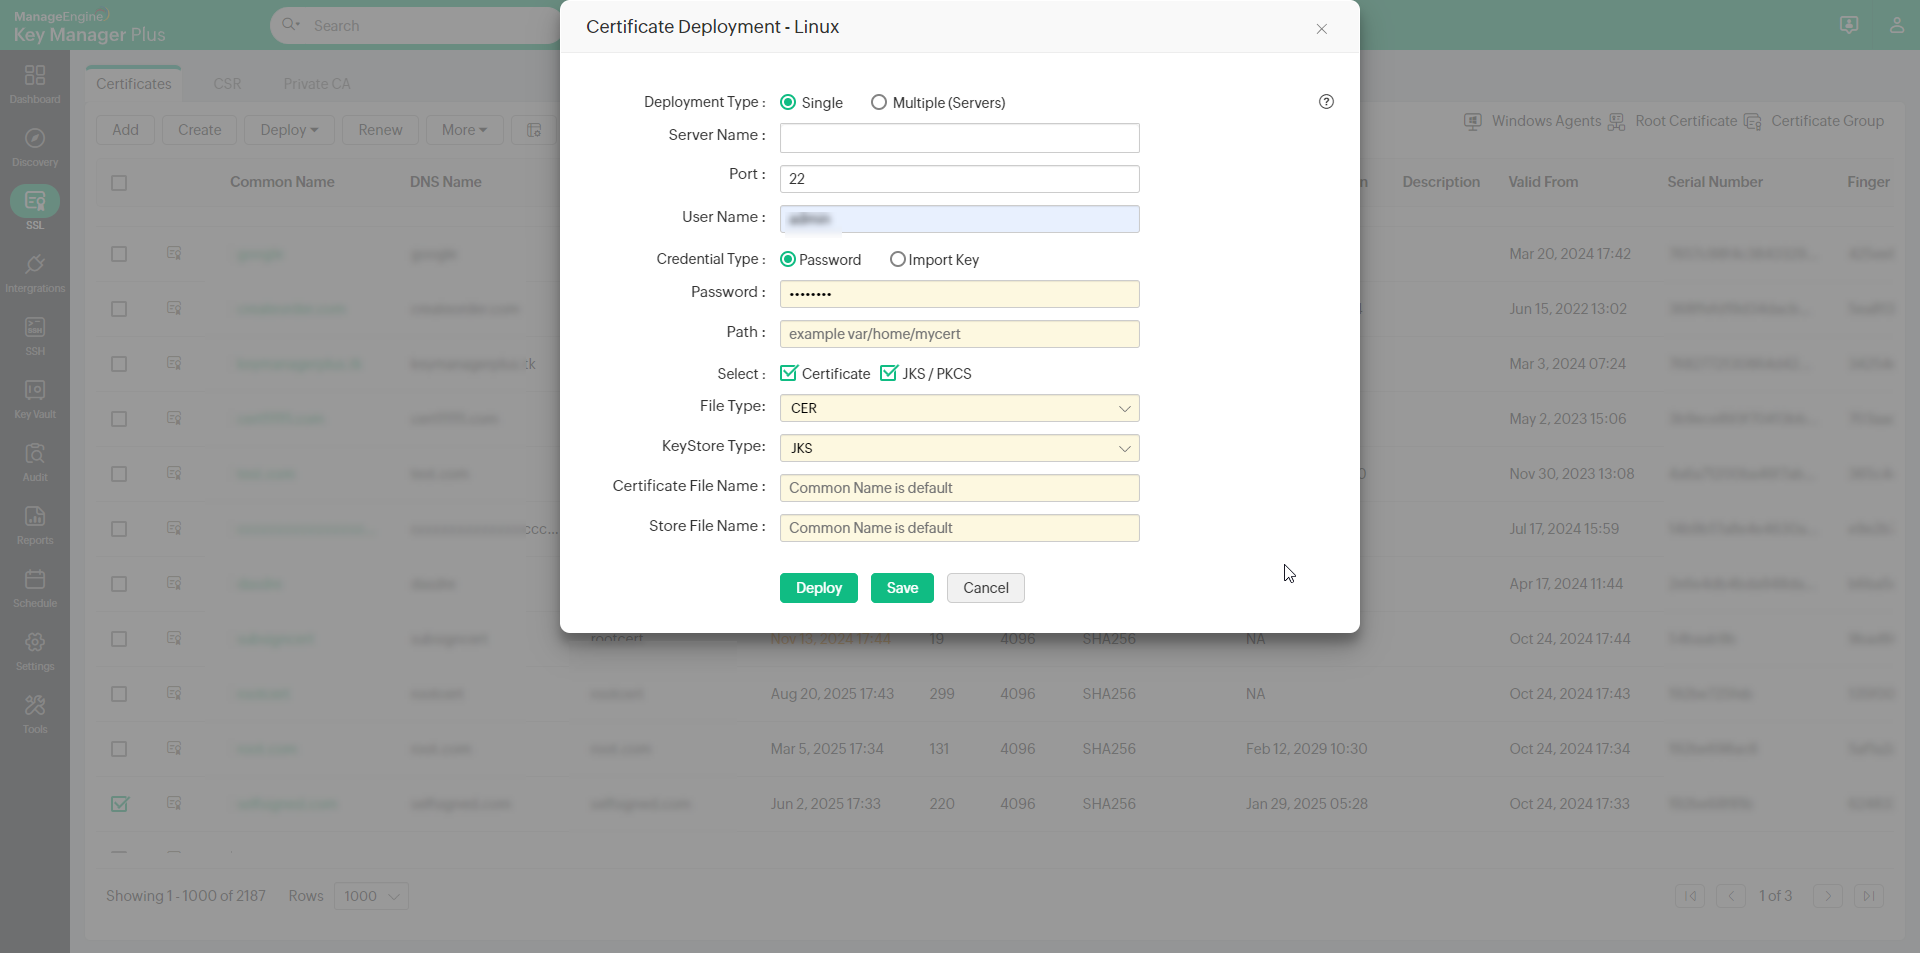Switch to the Certificates tab
This screenshot has width=1920, height=953.
tap(134, 84)
